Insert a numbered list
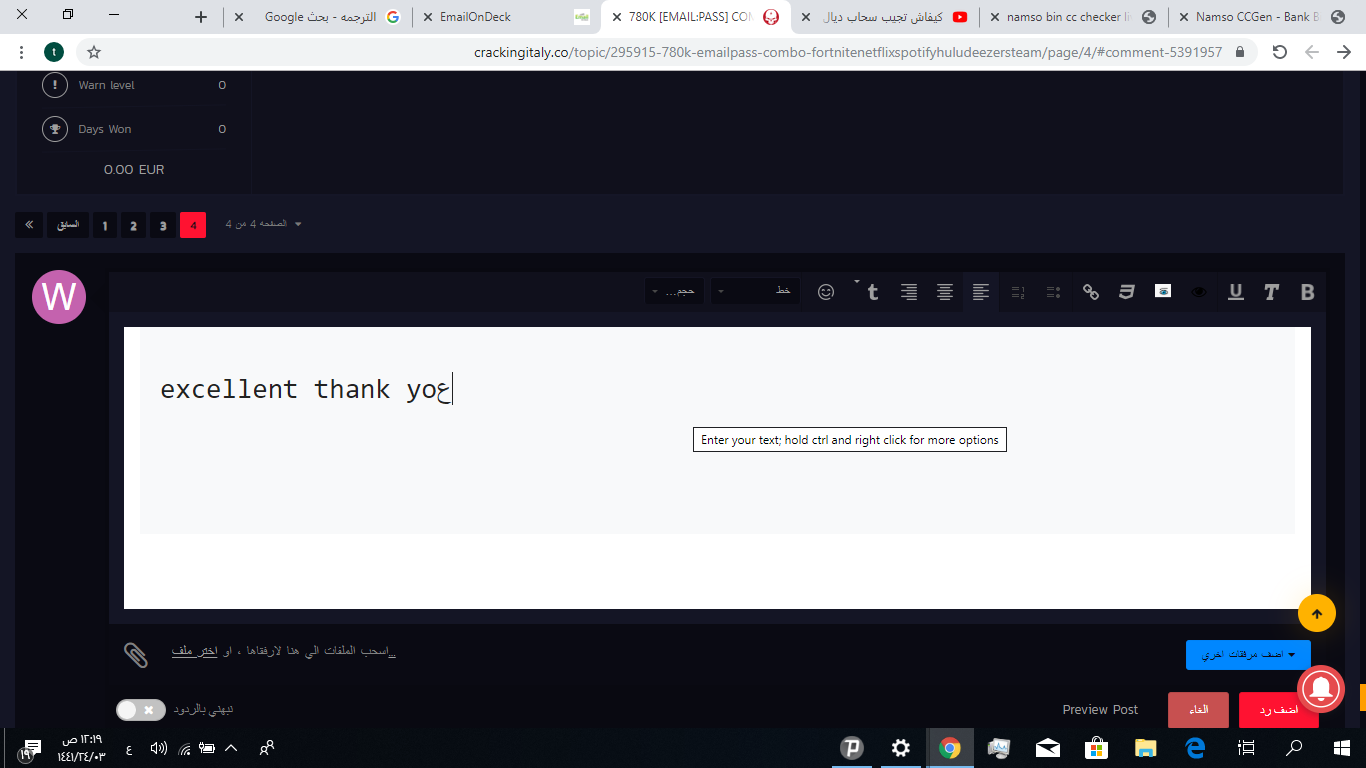 pyautogui.click(x=1018, y=292)
